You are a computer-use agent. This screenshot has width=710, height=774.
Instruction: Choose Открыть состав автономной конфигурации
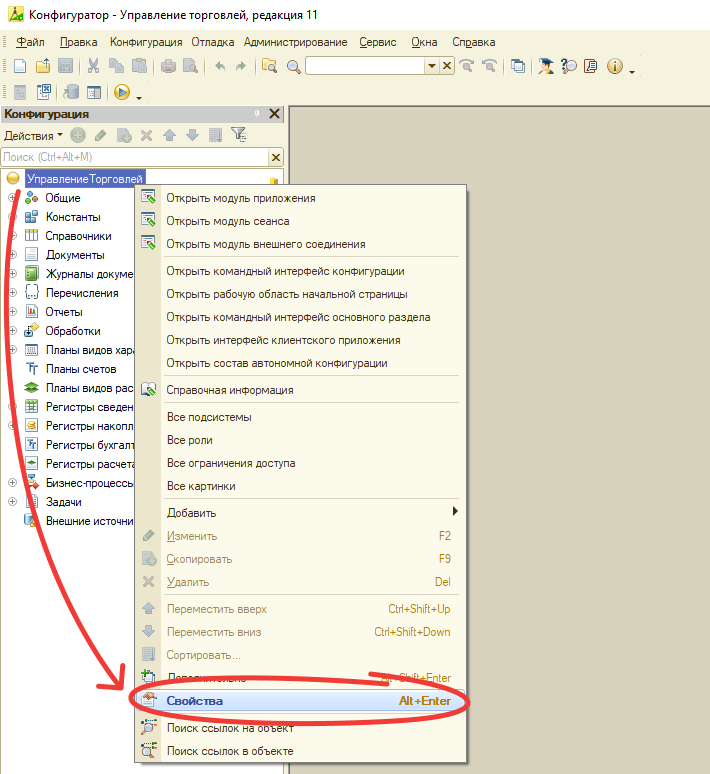point(300,363)
